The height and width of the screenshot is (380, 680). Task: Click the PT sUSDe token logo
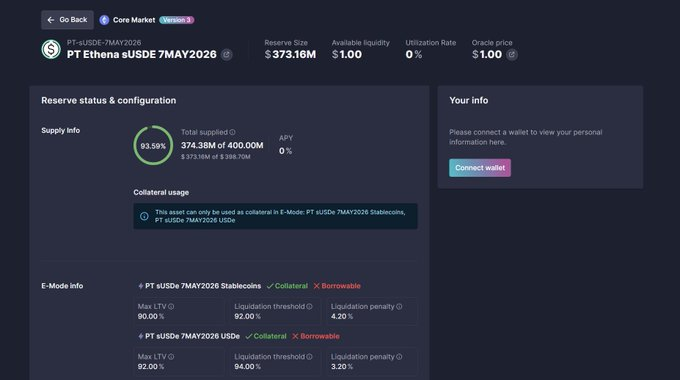point(51,49)
